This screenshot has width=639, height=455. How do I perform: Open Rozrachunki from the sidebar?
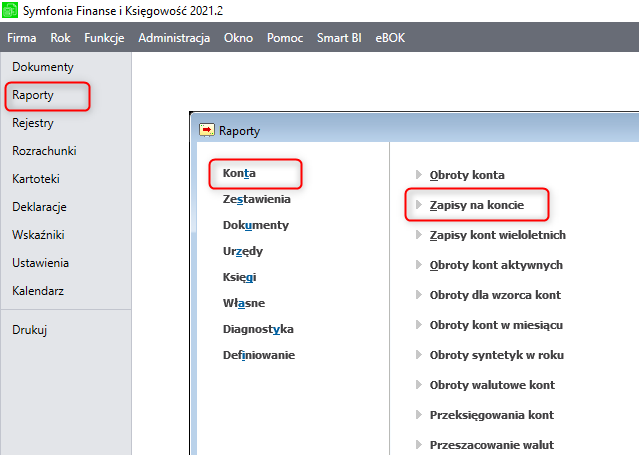tap(44, 151)
